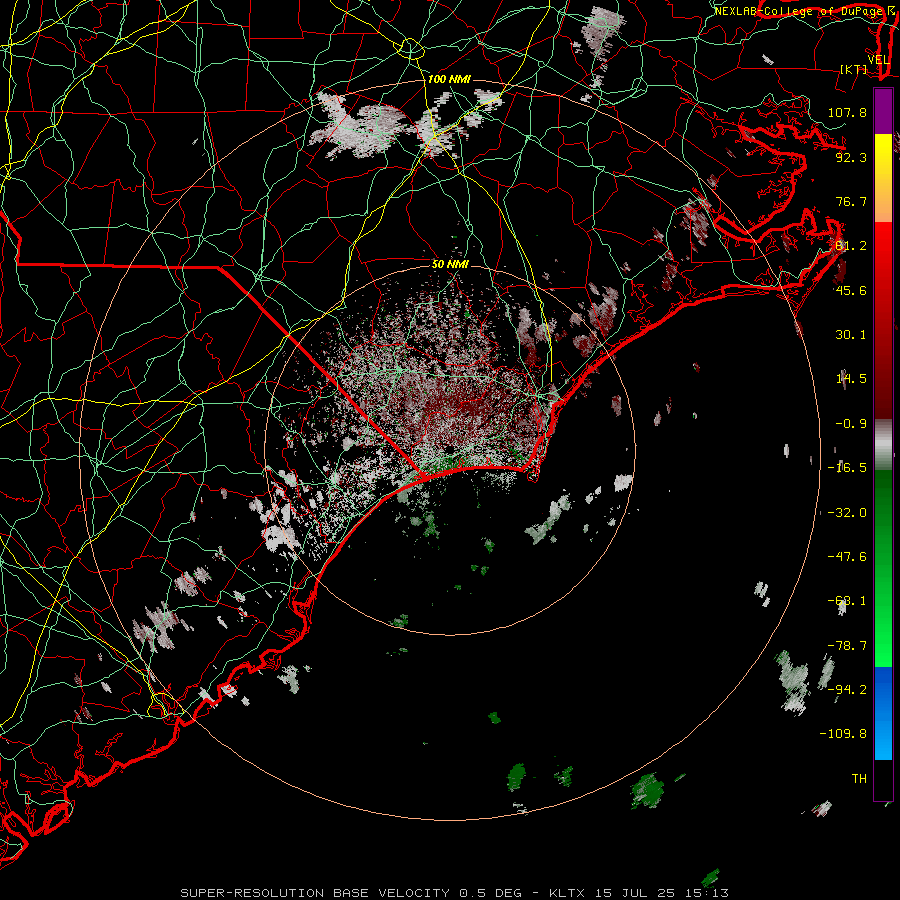The height and width of the screenshot is (900, 900).
Task: Click the 50 NMI range ring label
Action: coord(450,264)
